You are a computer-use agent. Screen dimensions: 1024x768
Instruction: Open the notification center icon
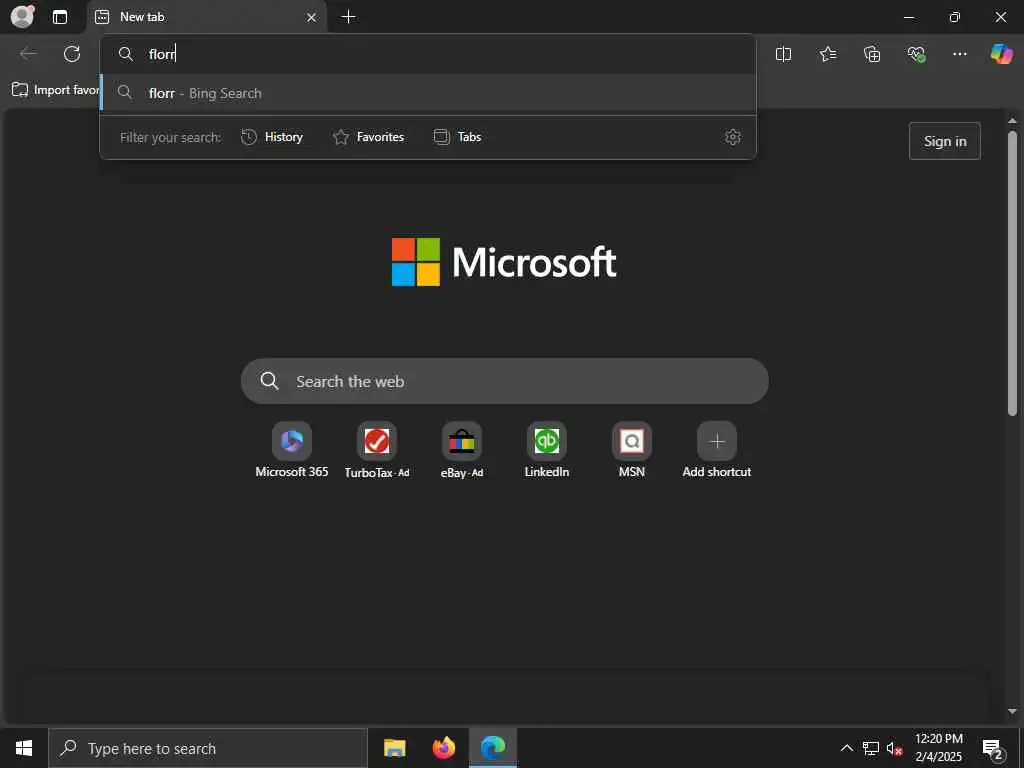click(993, 749)
